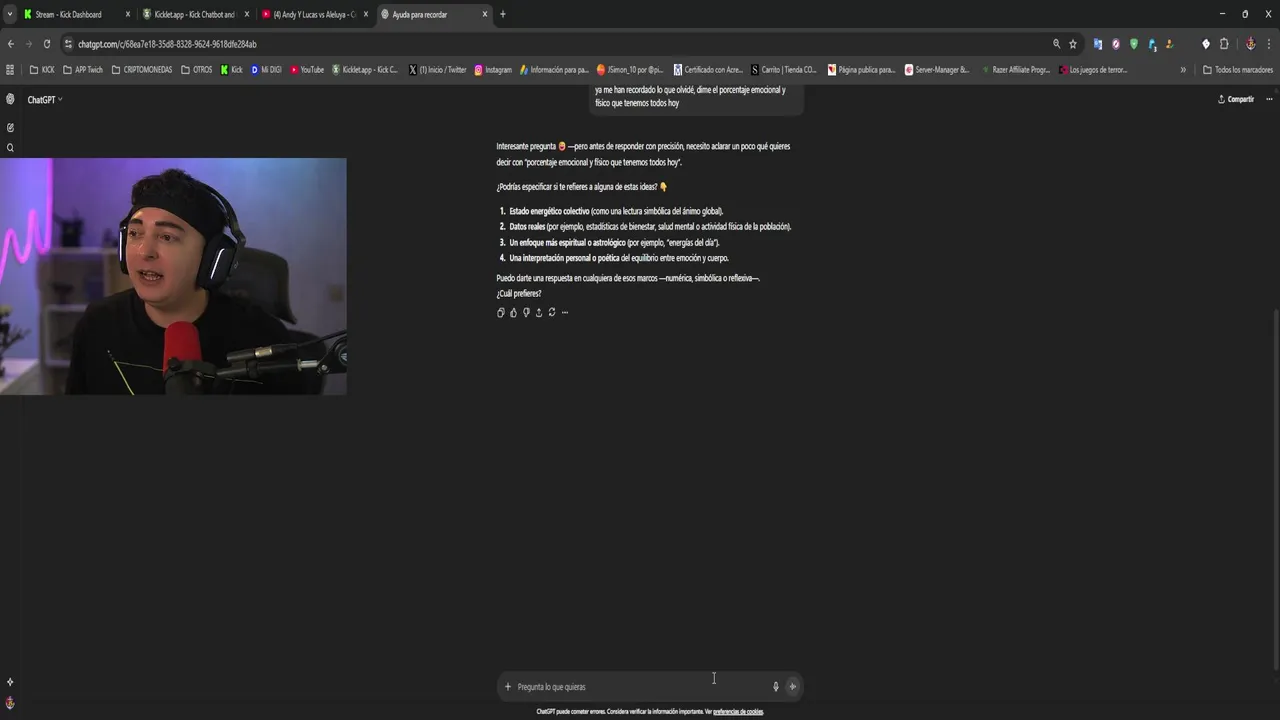Close the Stream - Kick Dashboard tab
The width and height of the screenshot is (1280, 720).
tap(128, 14)
